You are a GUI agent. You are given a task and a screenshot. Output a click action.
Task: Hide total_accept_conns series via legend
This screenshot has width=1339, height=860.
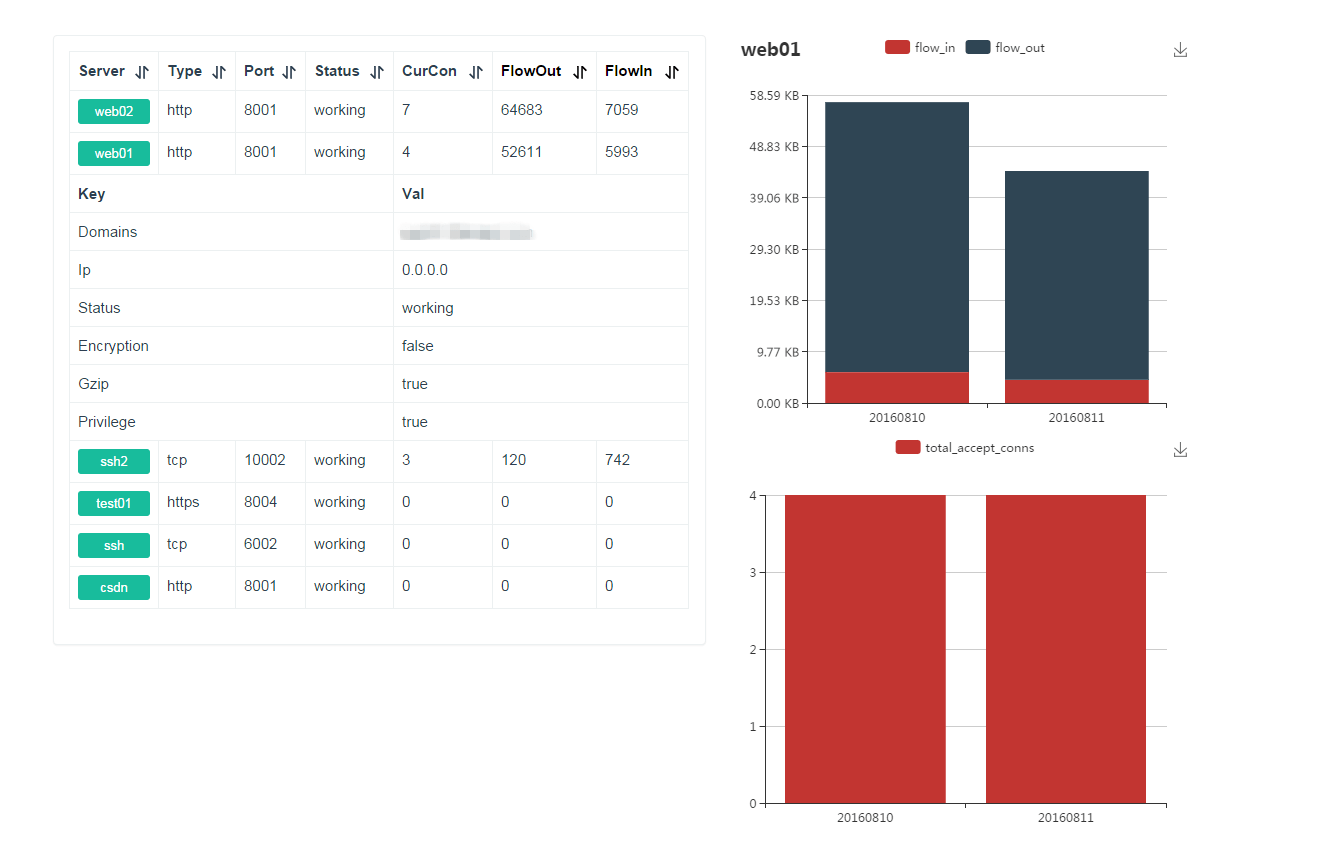click(965, 448)
